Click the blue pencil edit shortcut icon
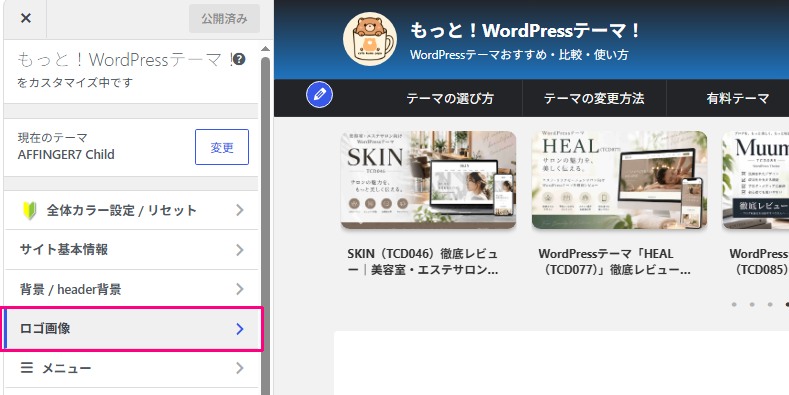The height and width of the screenshot is (395, 789). tap(320, 94)
